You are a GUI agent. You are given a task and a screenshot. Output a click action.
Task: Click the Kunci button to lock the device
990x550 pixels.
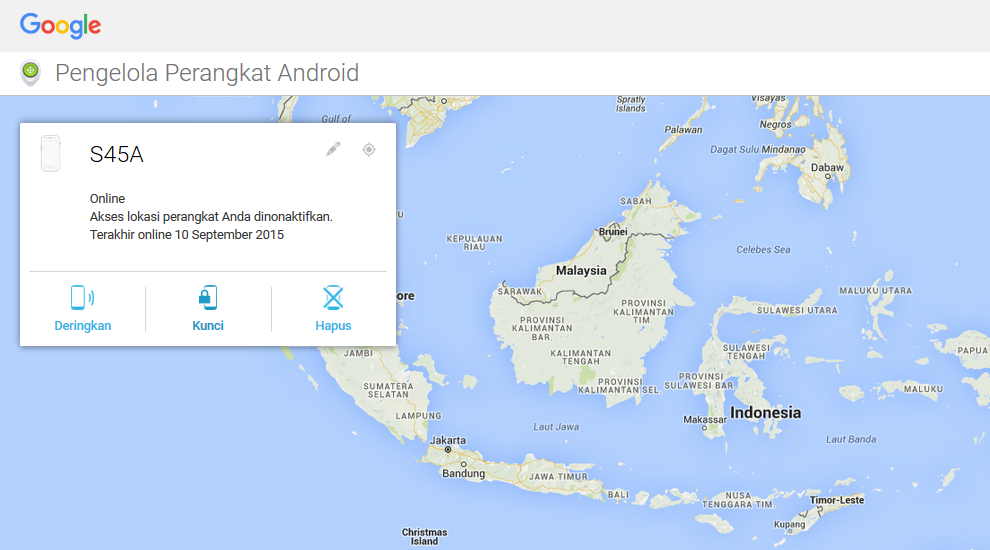[208, 309]
